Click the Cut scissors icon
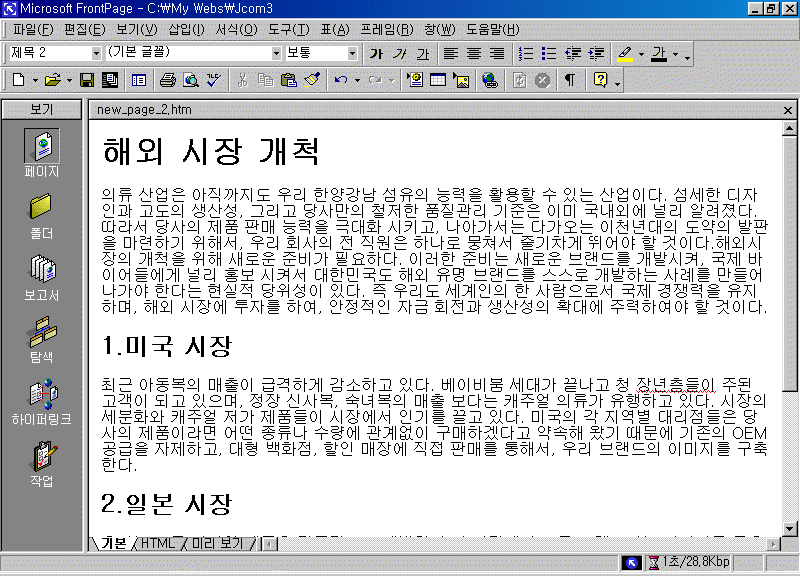Viewport: 800px width, 576px height. [243, 80]
